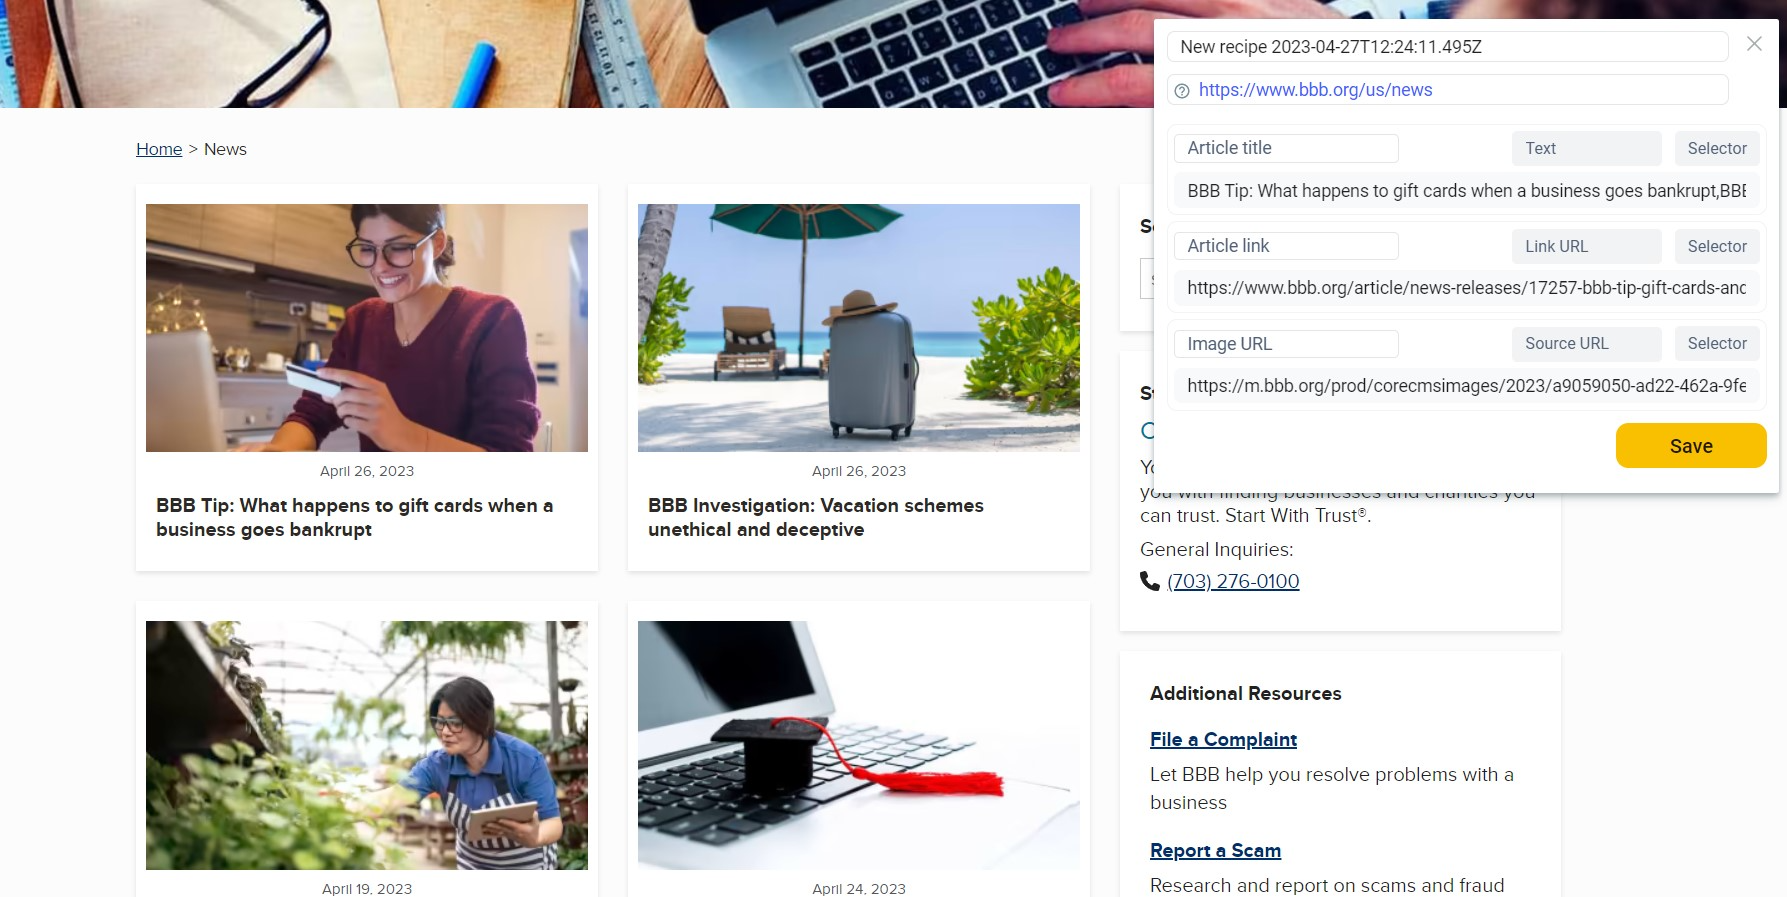Open the File a Complaint link
This screenshot has height=897, width=1787.
tap(1223, 739)
